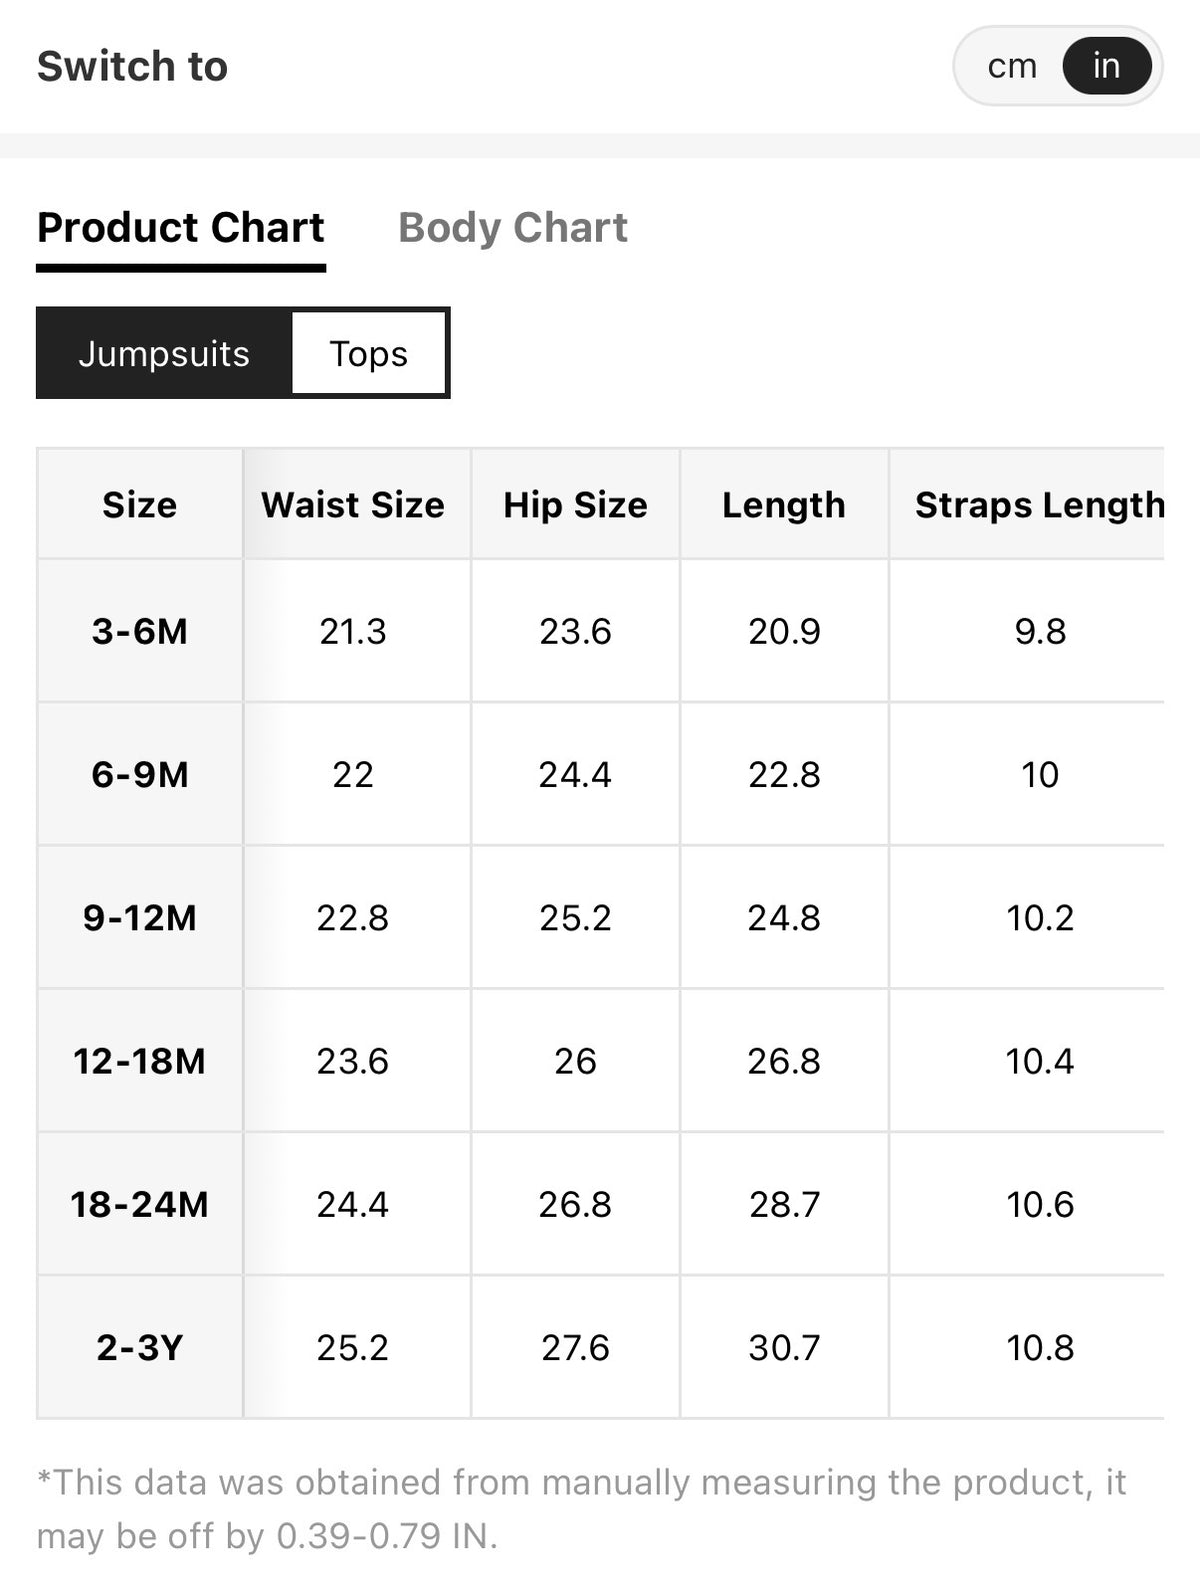
Task: Select the 3-6M size row label
Action: pos(140,631)
